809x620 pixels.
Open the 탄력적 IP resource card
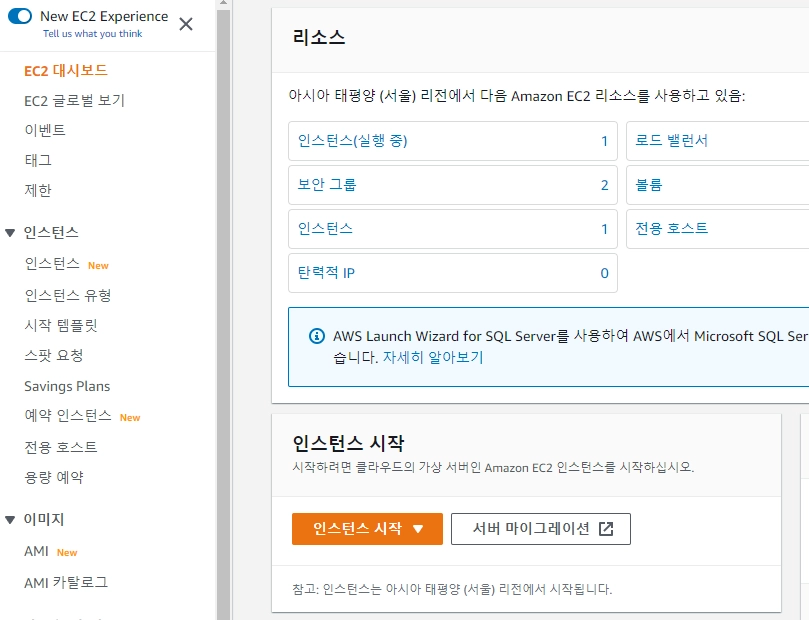pyautogui.click(x=452, y=273)
